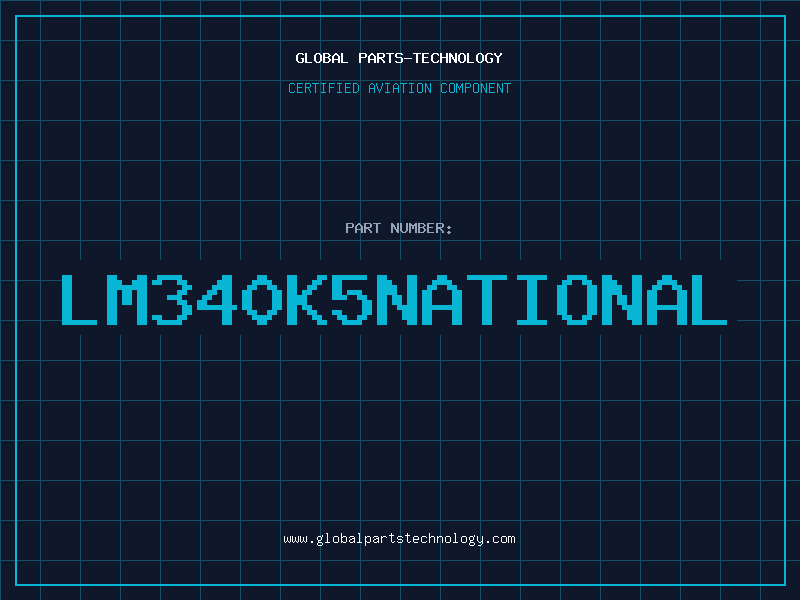The image size is (800, 600).
Task: Click the PART NUMBER: label
Action: (x=398, y=228)
